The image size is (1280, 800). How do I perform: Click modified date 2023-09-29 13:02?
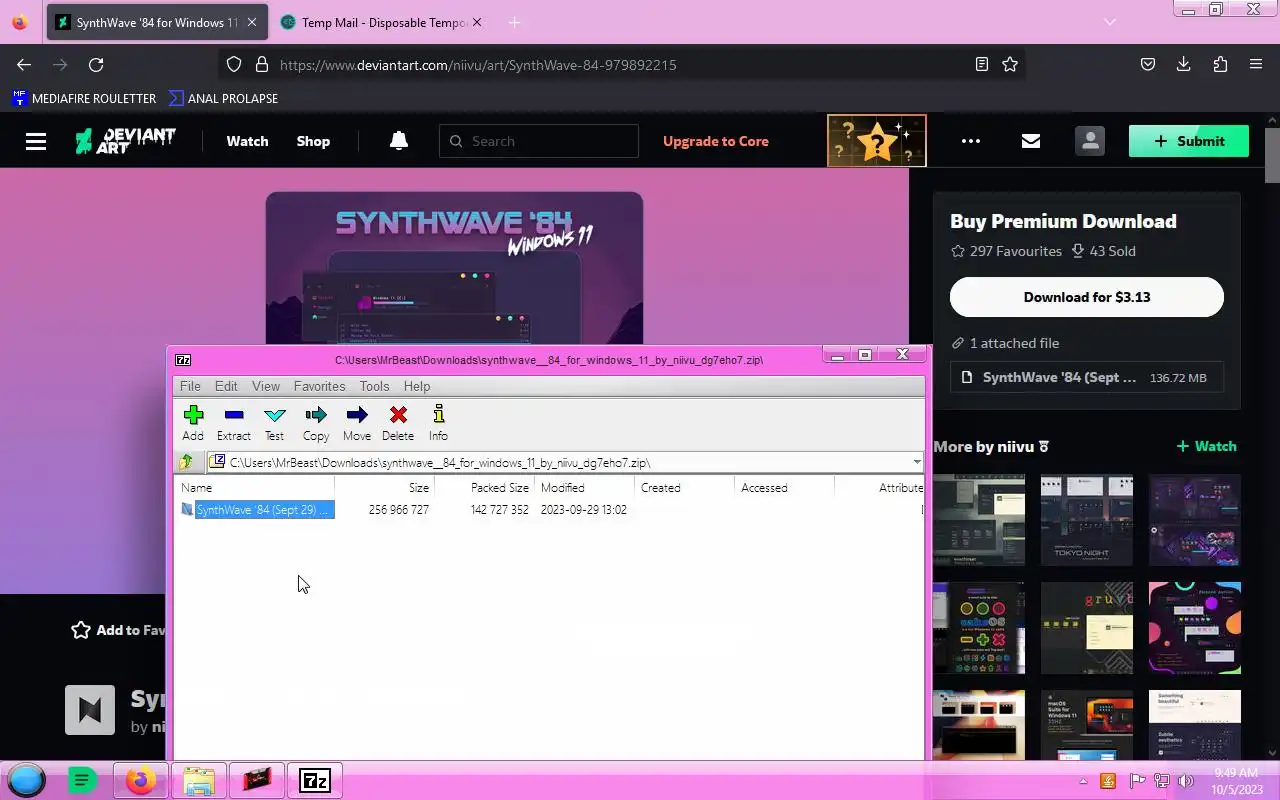click(x=584, y=510)
